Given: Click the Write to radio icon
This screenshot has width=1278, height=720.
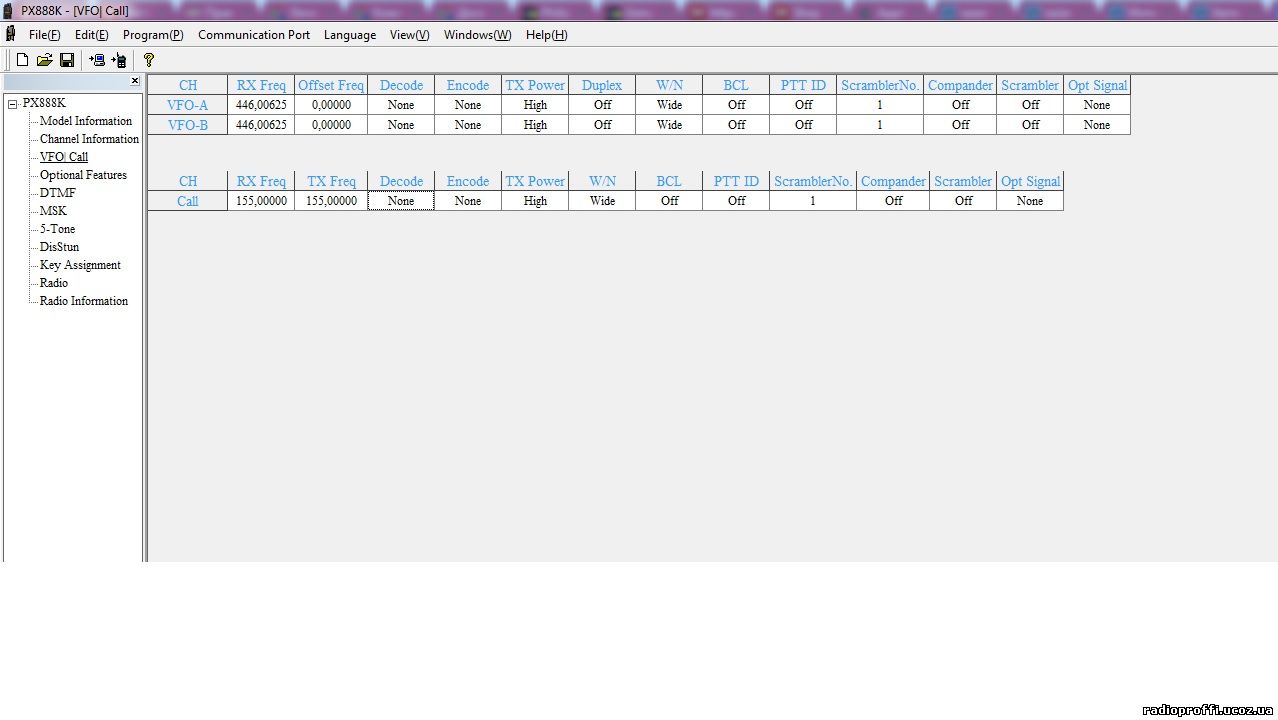Looking at the screenshot, I should pyautogui.click(x=119, y=60).
